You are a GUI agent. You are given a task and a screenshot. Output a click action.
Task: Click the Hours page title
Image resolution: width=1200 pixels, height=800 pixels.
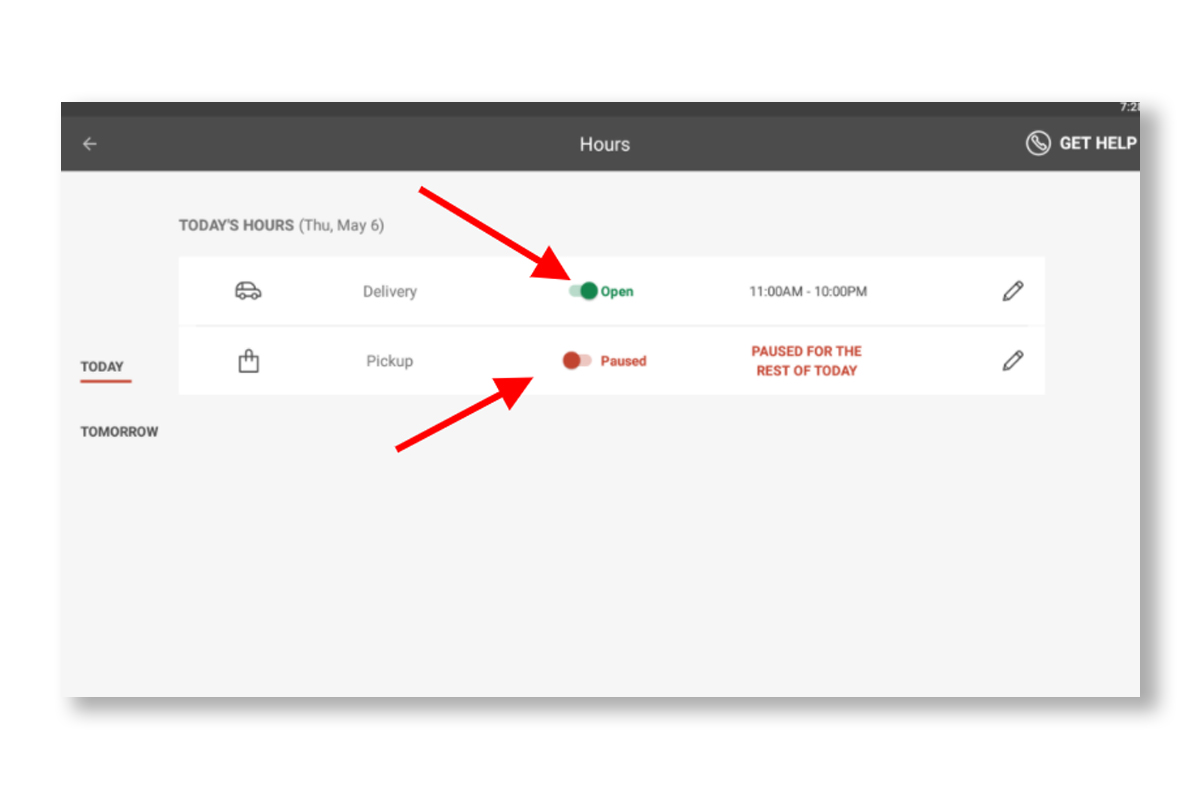pyautogui.click(x=605, y=144)
